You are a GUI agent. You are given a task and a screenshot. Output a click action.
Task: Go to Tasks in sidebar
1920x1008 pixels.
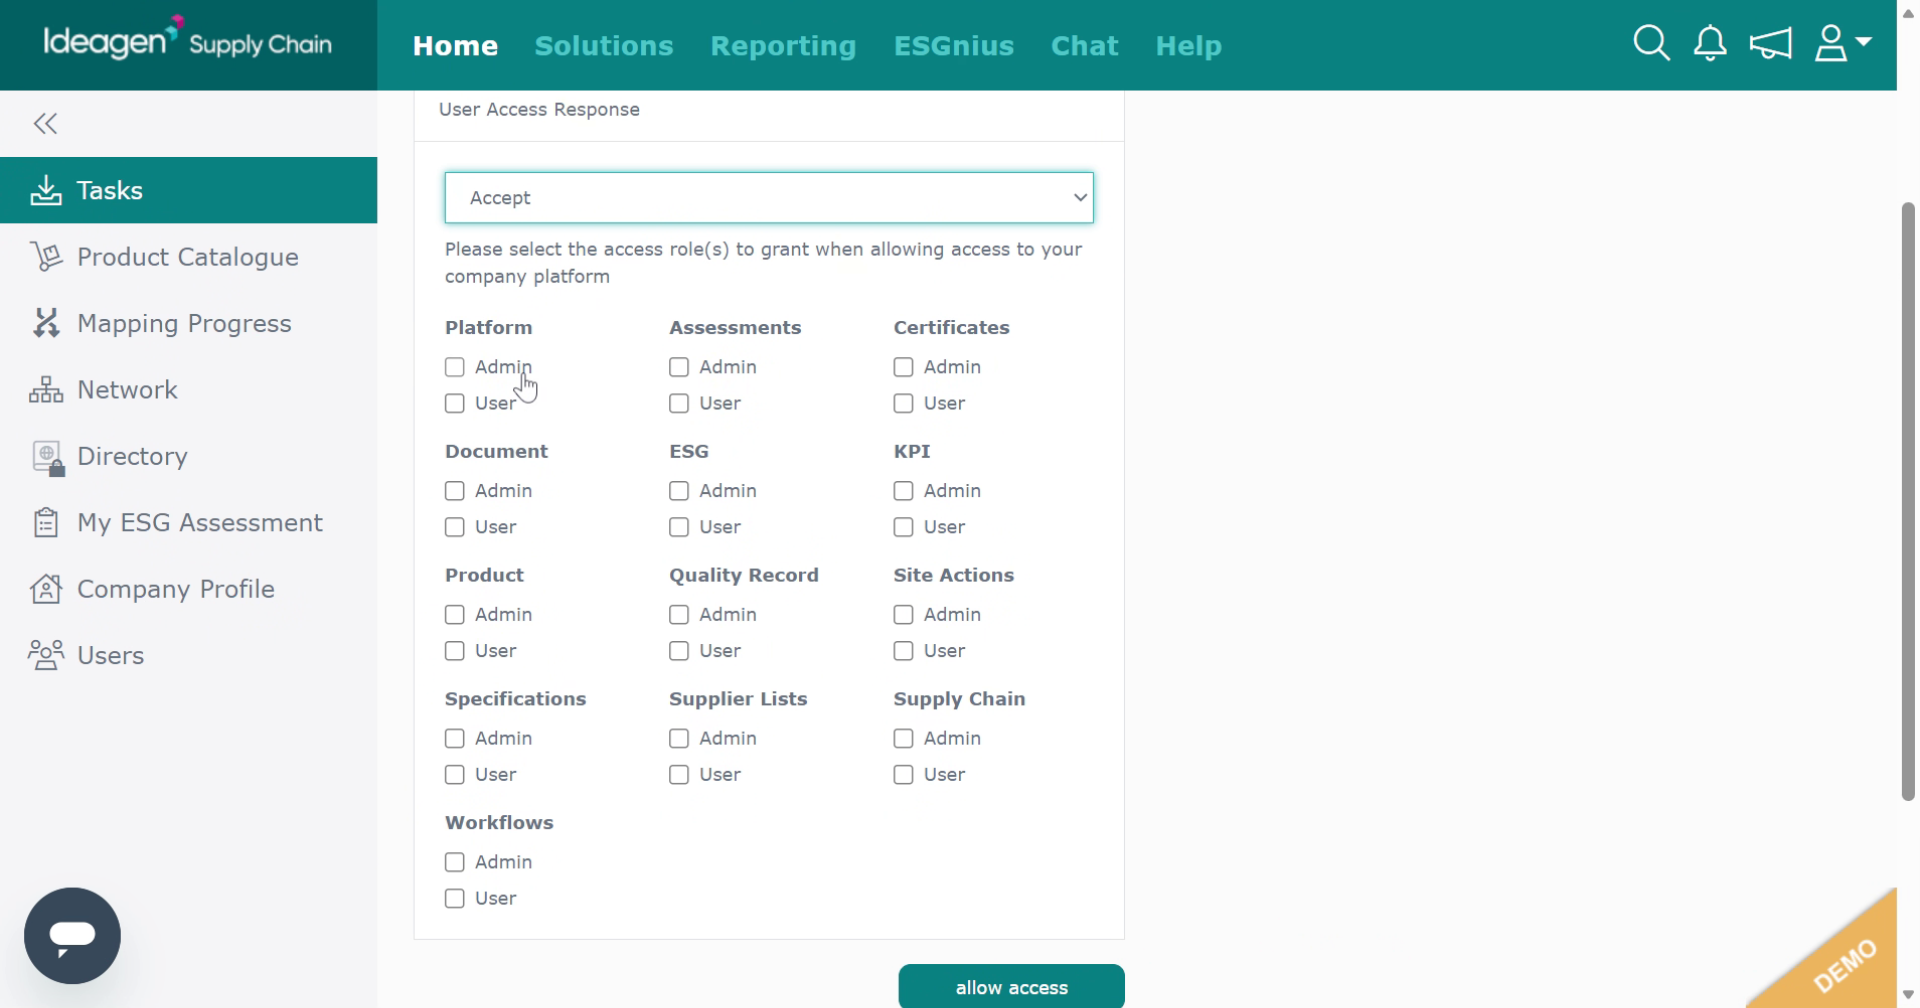(189, 190)
